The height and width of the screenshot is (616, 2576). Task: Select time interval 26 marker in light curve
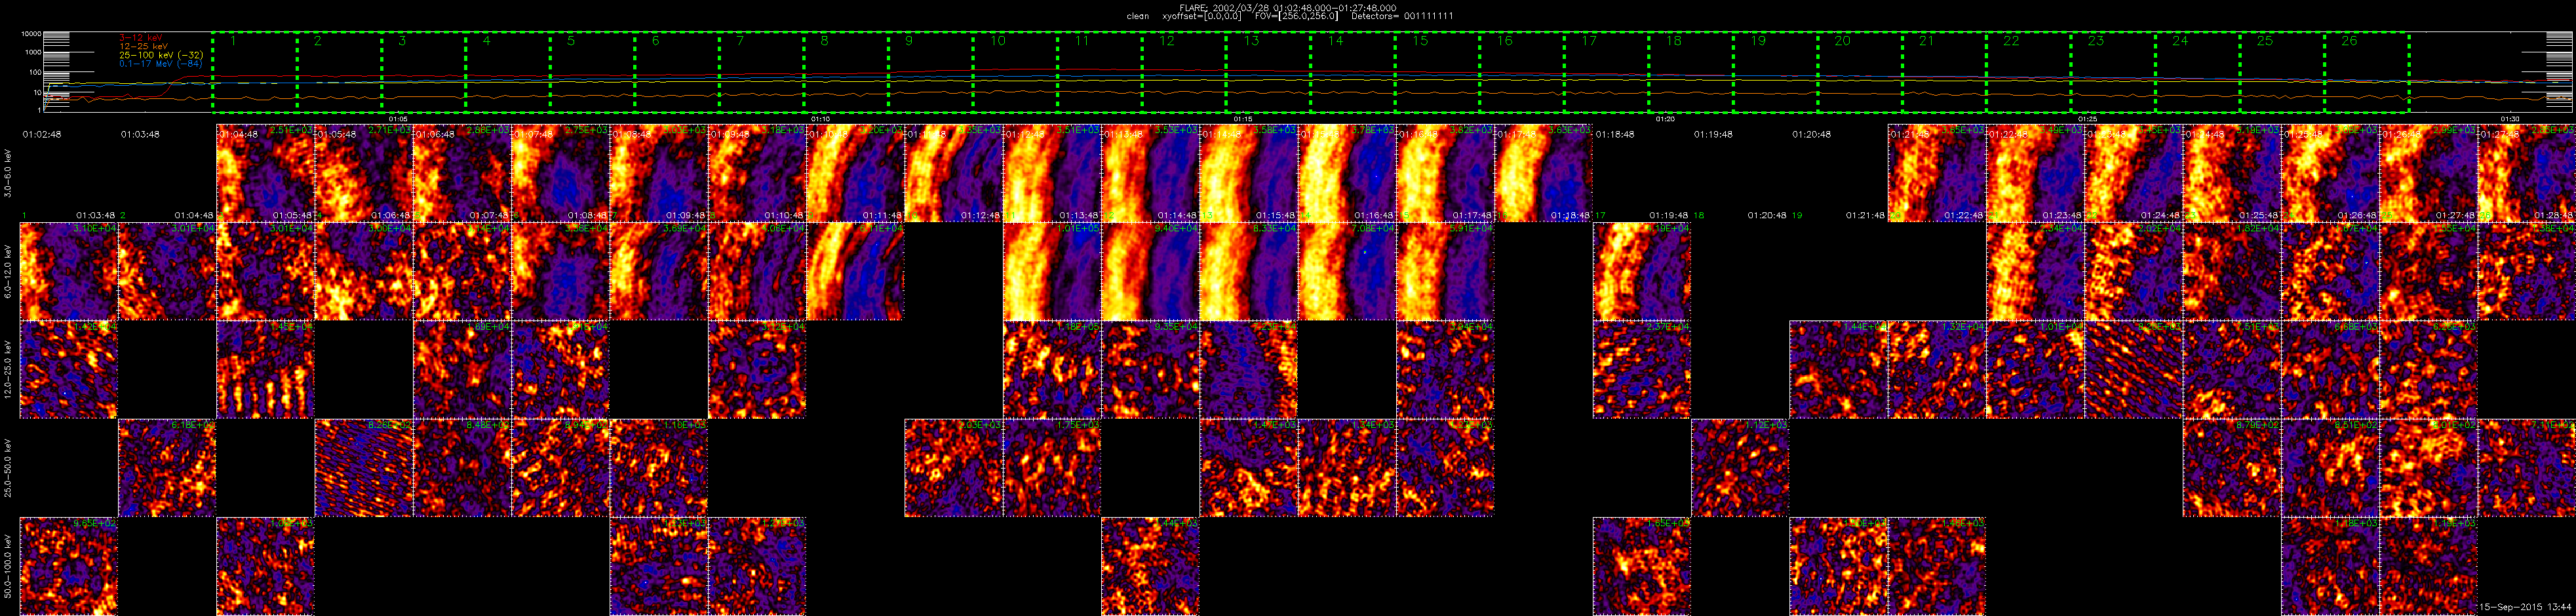click(x=2349, y=41)
